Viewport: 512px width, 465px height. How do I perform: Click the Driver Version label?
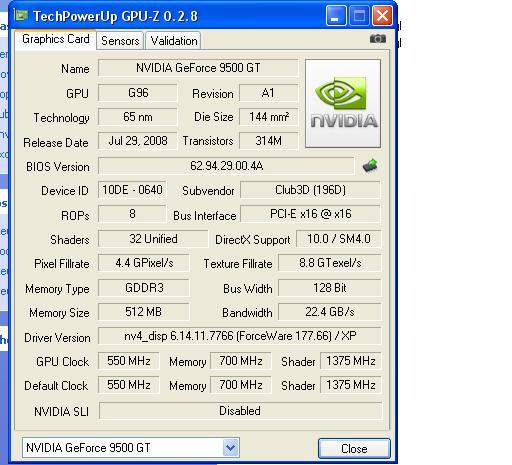pyautogui.click(x=57, y=338)
